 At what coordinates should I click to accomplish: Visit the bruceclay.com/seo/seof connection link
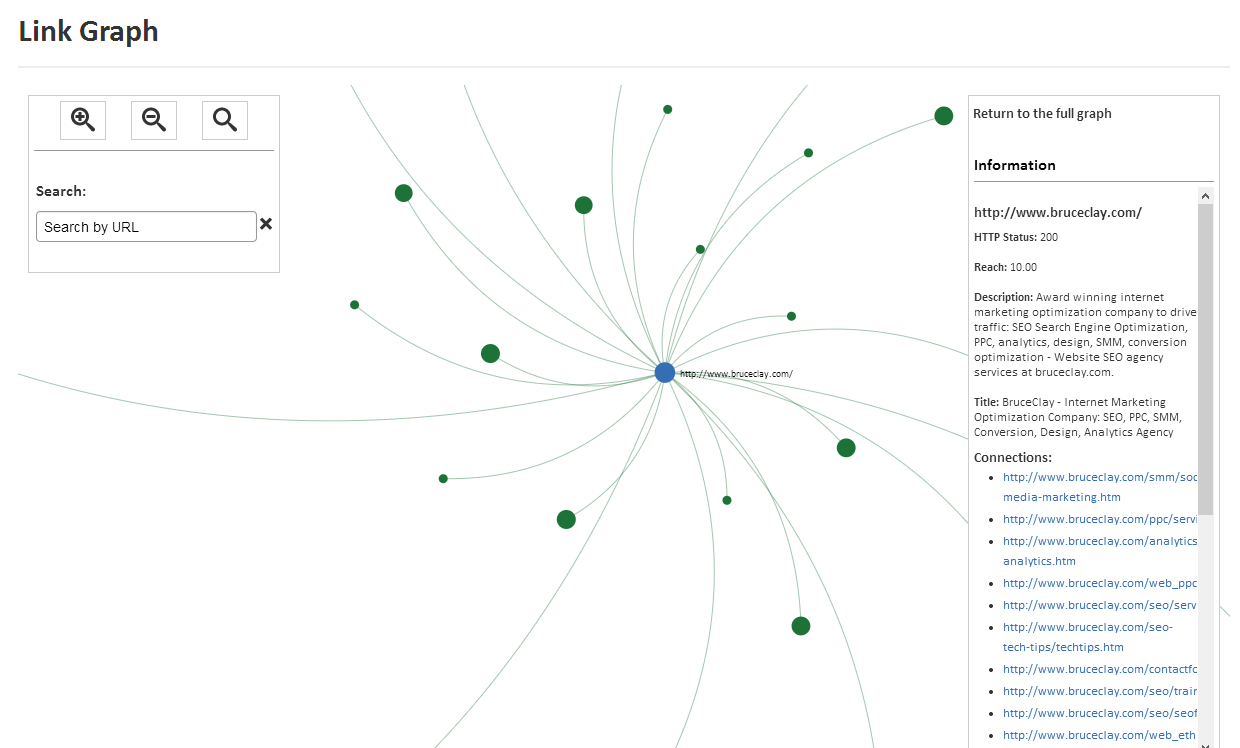point(1100,713)
